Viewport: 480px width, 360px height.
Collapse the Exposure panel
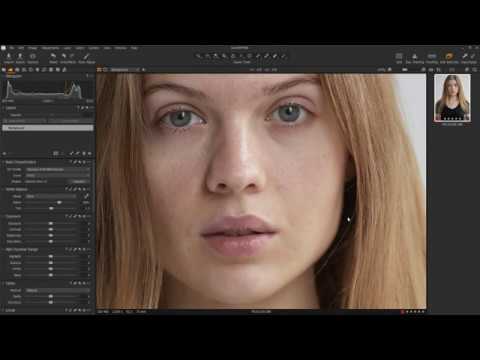4,216
